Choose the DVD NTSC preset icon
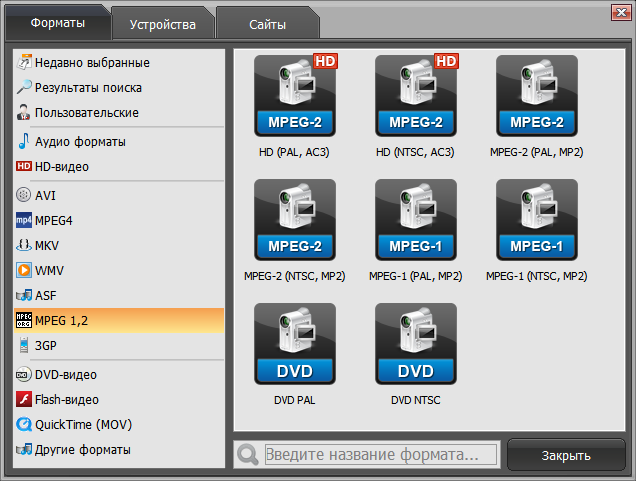This screenshot has width=636, height=481. click(416, 344)
